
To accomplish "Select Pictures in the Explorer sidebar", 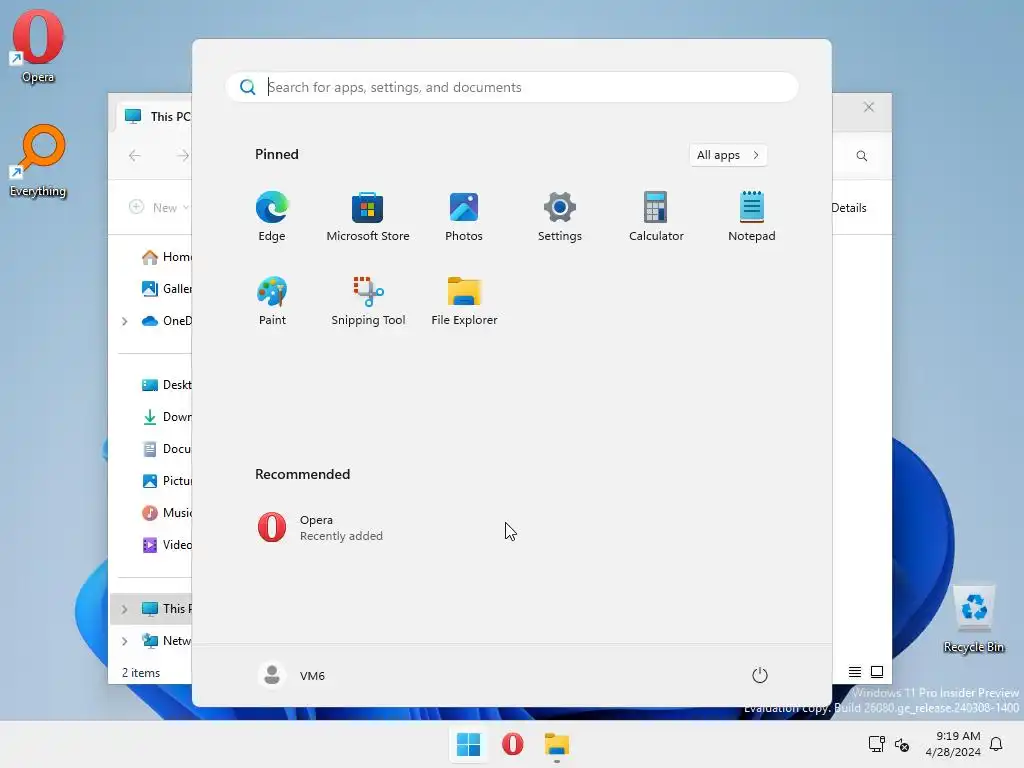I will click(166, 481).
